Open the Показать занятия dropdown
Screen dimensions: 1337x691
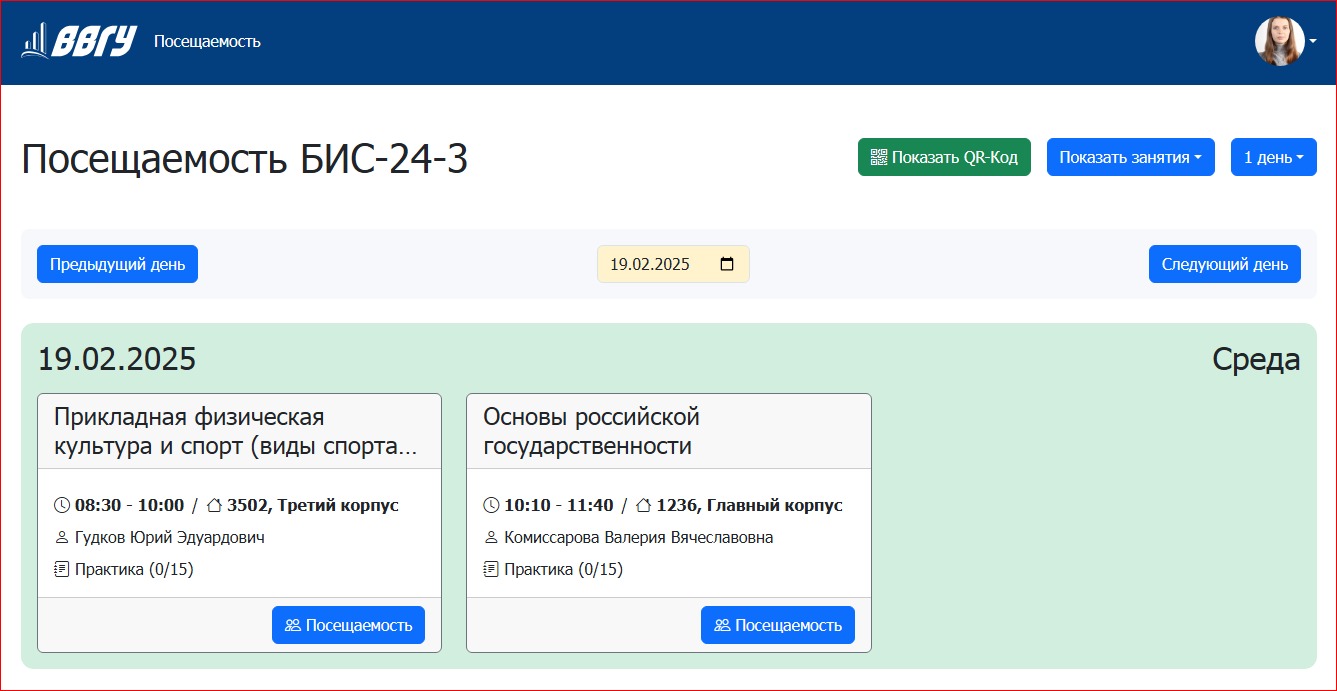pos(1131,157)
